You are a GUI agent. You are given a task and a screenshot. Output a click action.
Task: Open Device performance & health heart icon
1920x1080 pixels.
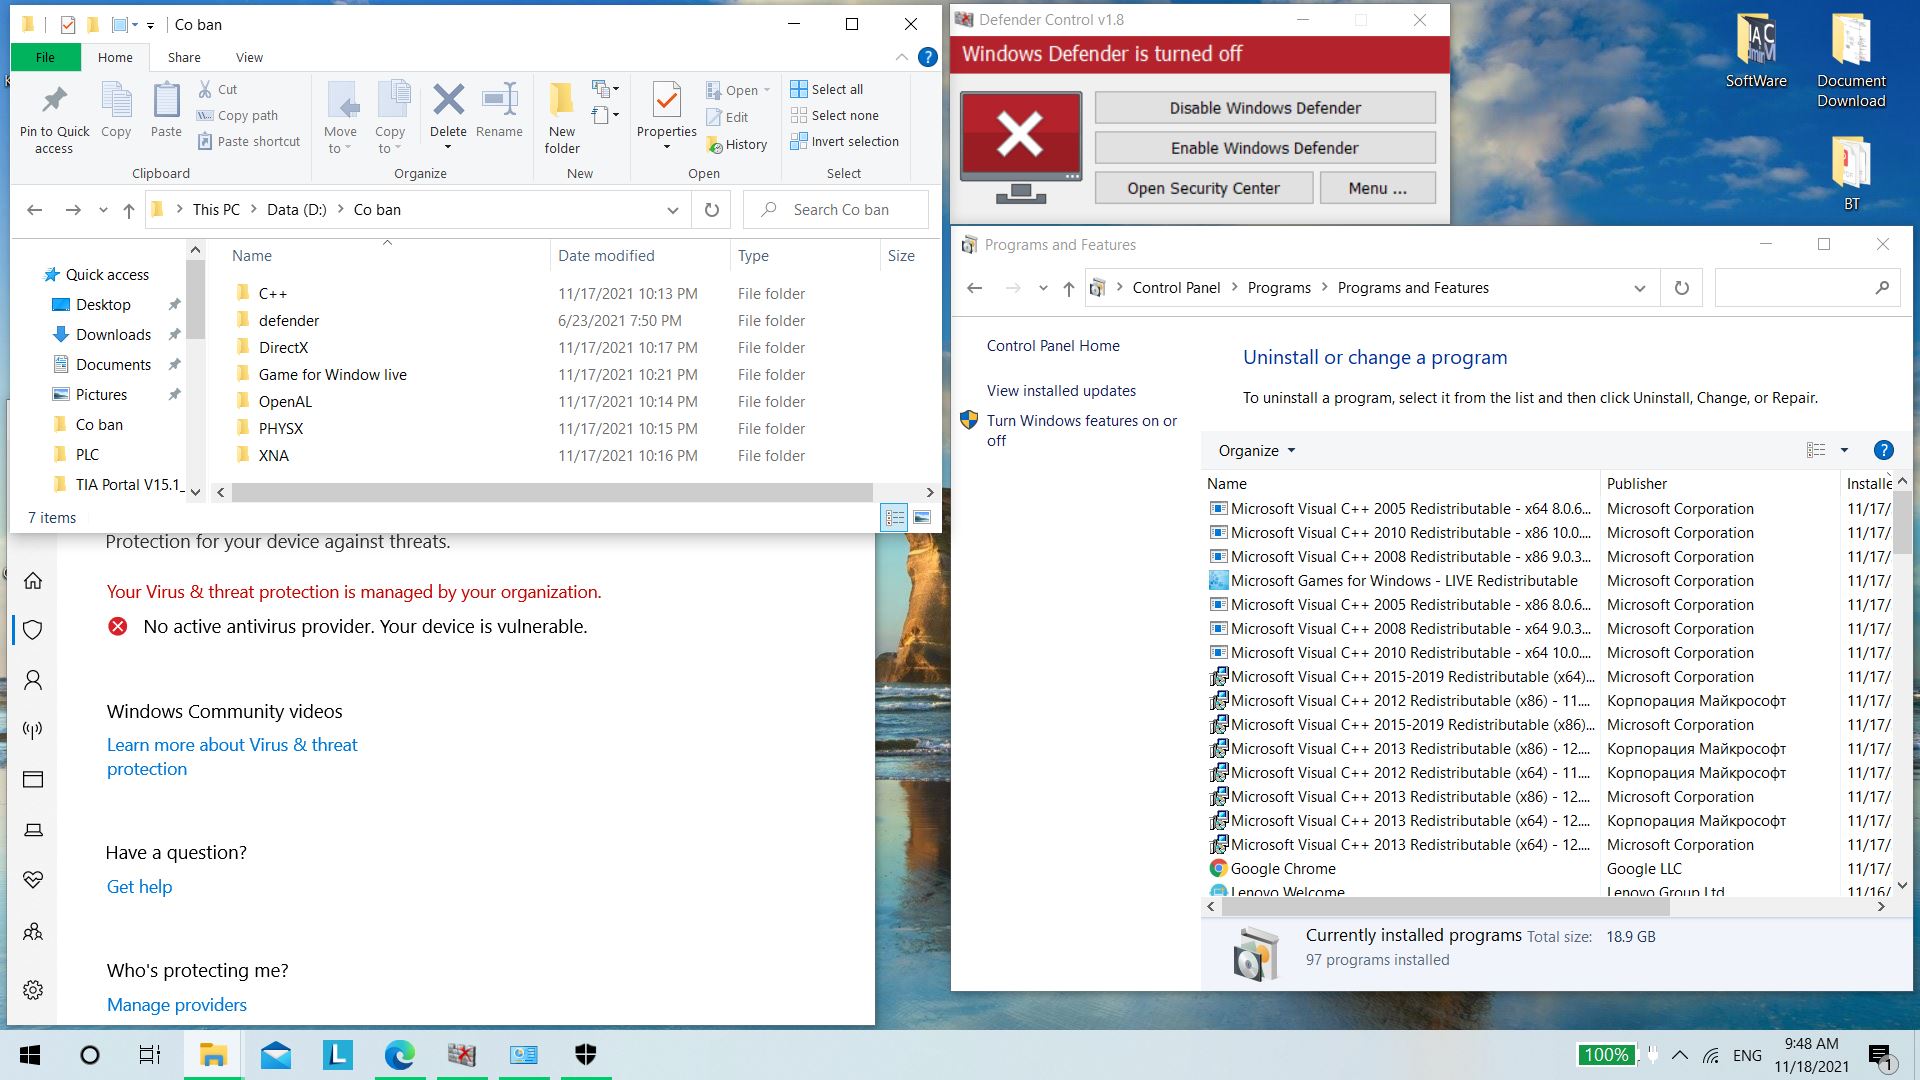coord(33,881)
